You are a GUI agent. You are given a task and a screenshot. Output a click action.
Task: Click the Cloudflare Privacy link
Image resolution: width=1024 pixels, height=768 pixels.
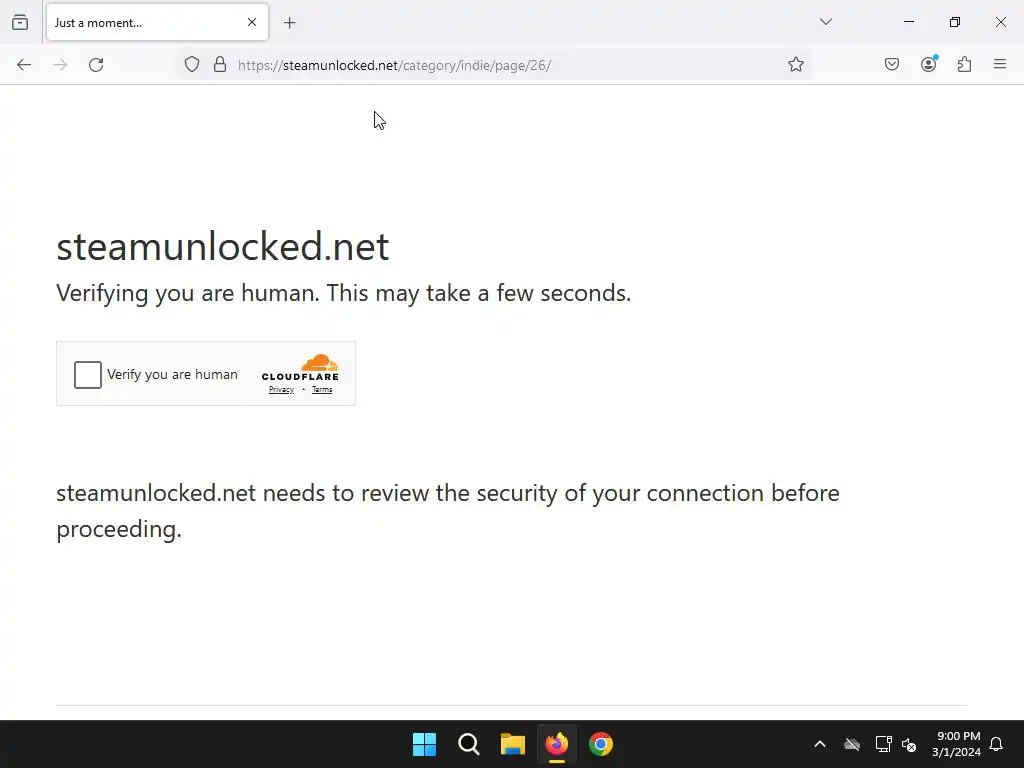281,390
